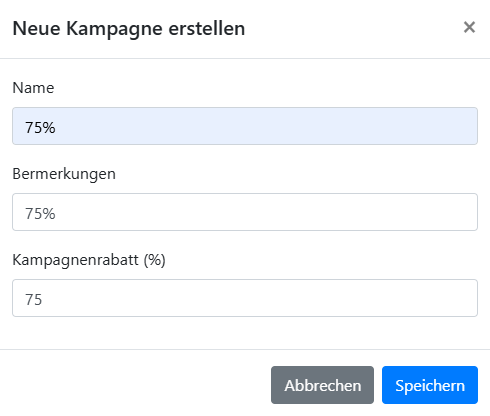
Task: Close the Neue Kampagne erstellen dialog
Action: [469, 27]
